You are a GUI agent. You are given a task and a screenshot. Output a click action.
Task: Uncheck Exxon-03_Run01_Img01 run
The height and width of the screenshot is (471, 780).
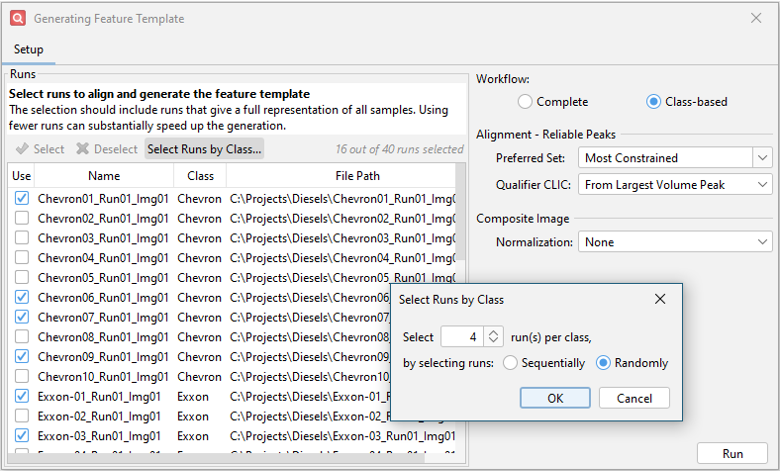pos(21,436)
